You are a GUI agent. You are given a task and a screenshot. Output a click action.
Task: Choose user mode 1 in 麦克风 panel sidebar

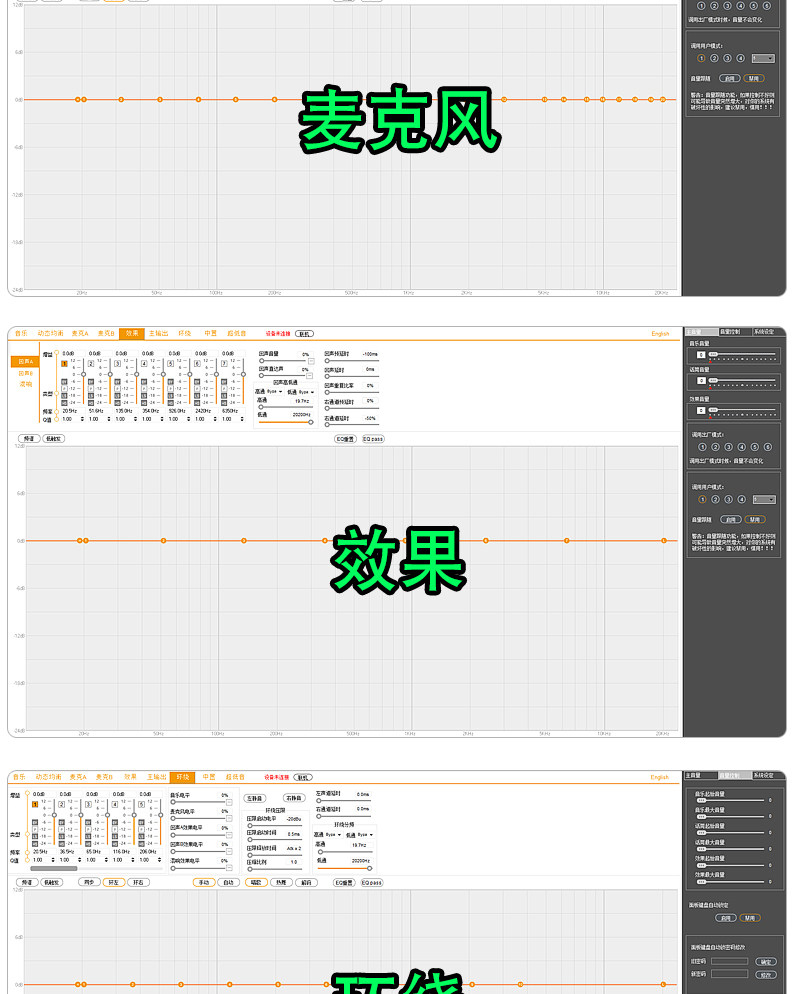[701, 58]
